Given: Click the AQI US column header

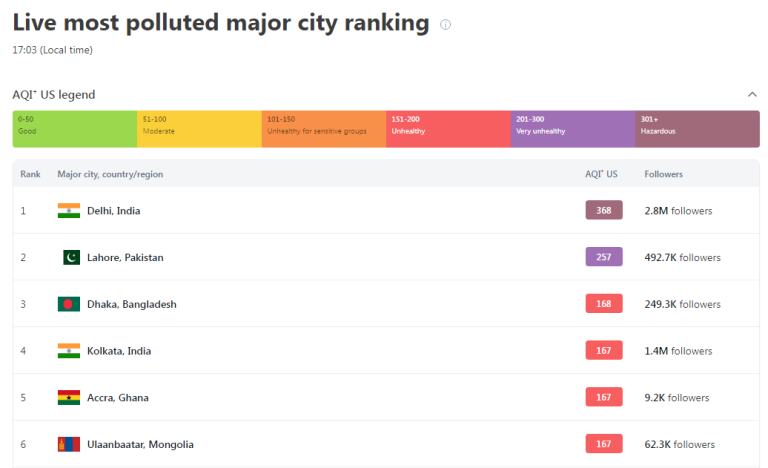Looking at the screenshot, I should pos(601,174).
